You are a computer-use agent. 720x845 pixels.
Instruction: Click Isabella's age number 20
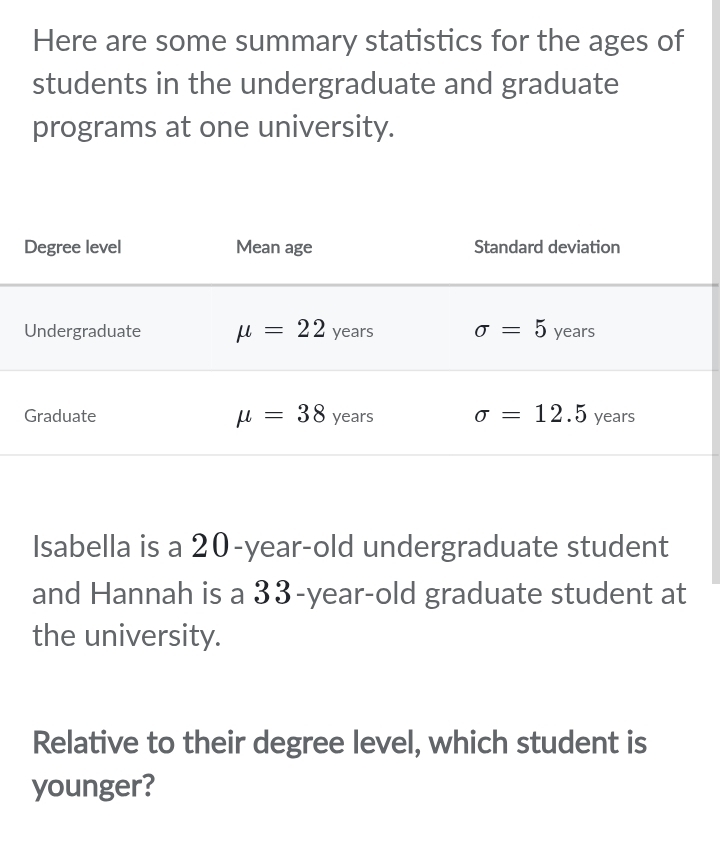pos(211,546)
